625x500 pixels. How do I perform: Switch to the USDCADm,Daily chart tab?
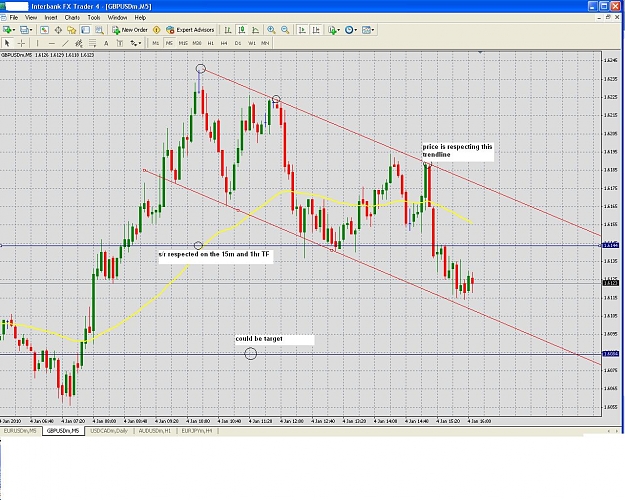pos(109,431)
